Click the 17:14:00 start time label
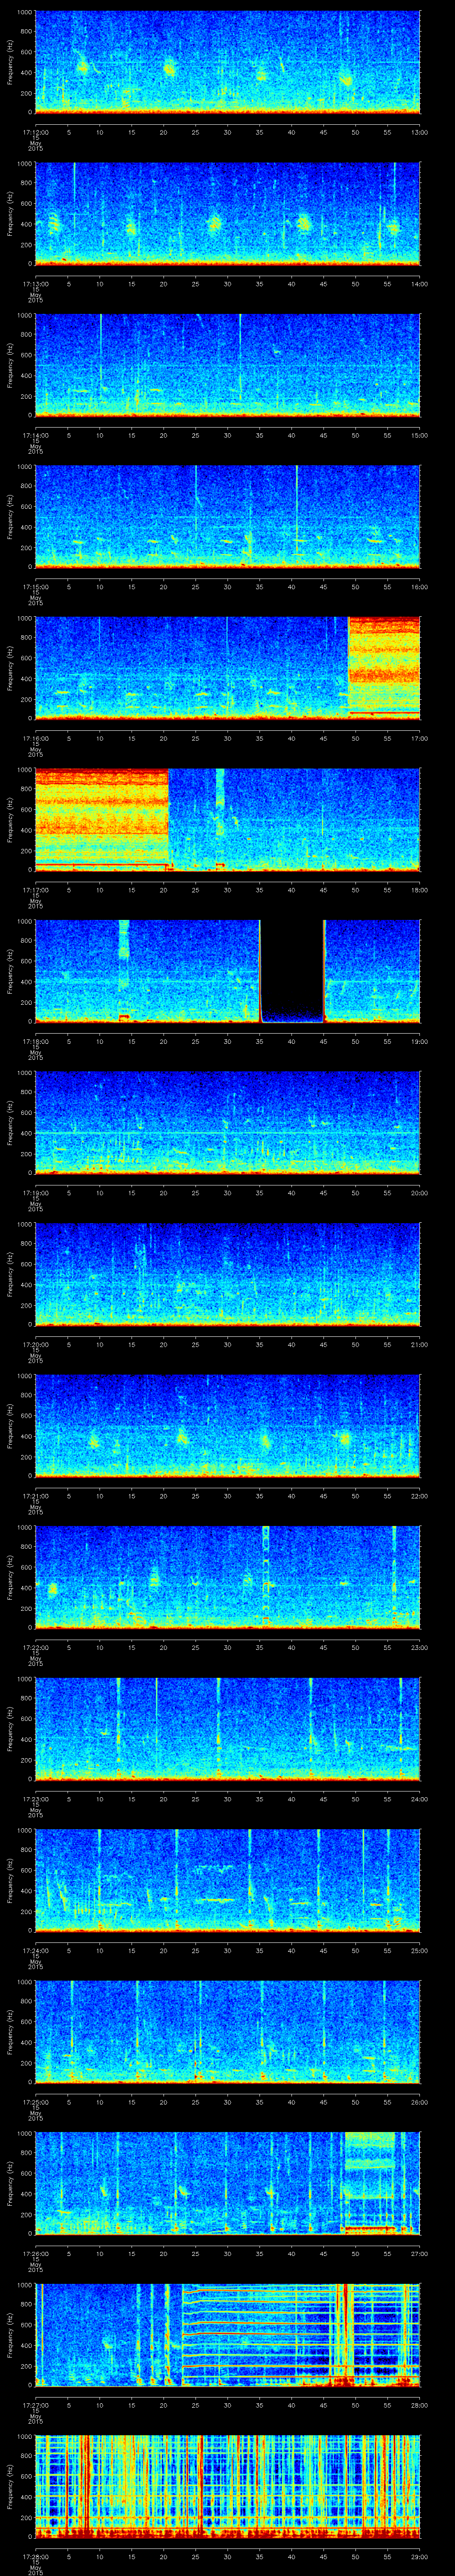Viewport: 455px width, 2576px height. [35, 434]
